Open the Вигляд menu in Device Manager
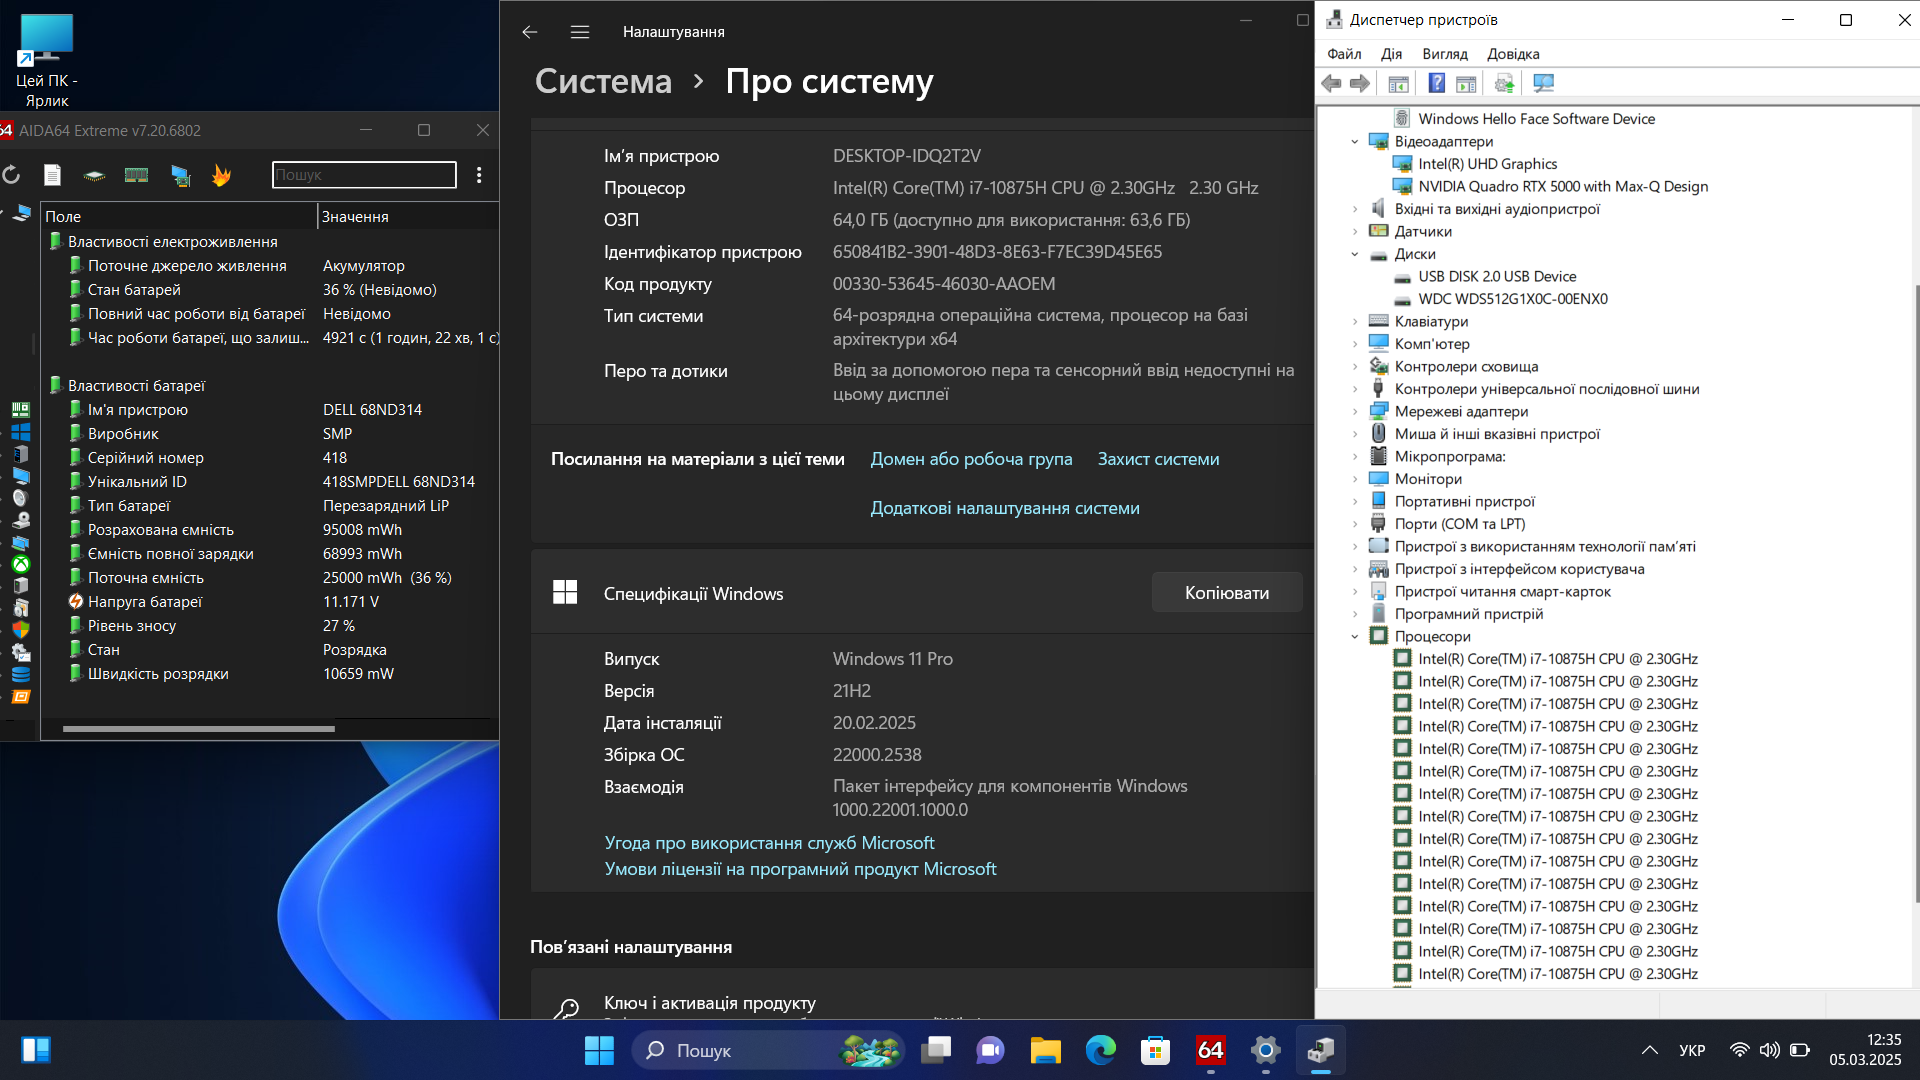This screenshot has width=1920, height=1080. 1445,54
